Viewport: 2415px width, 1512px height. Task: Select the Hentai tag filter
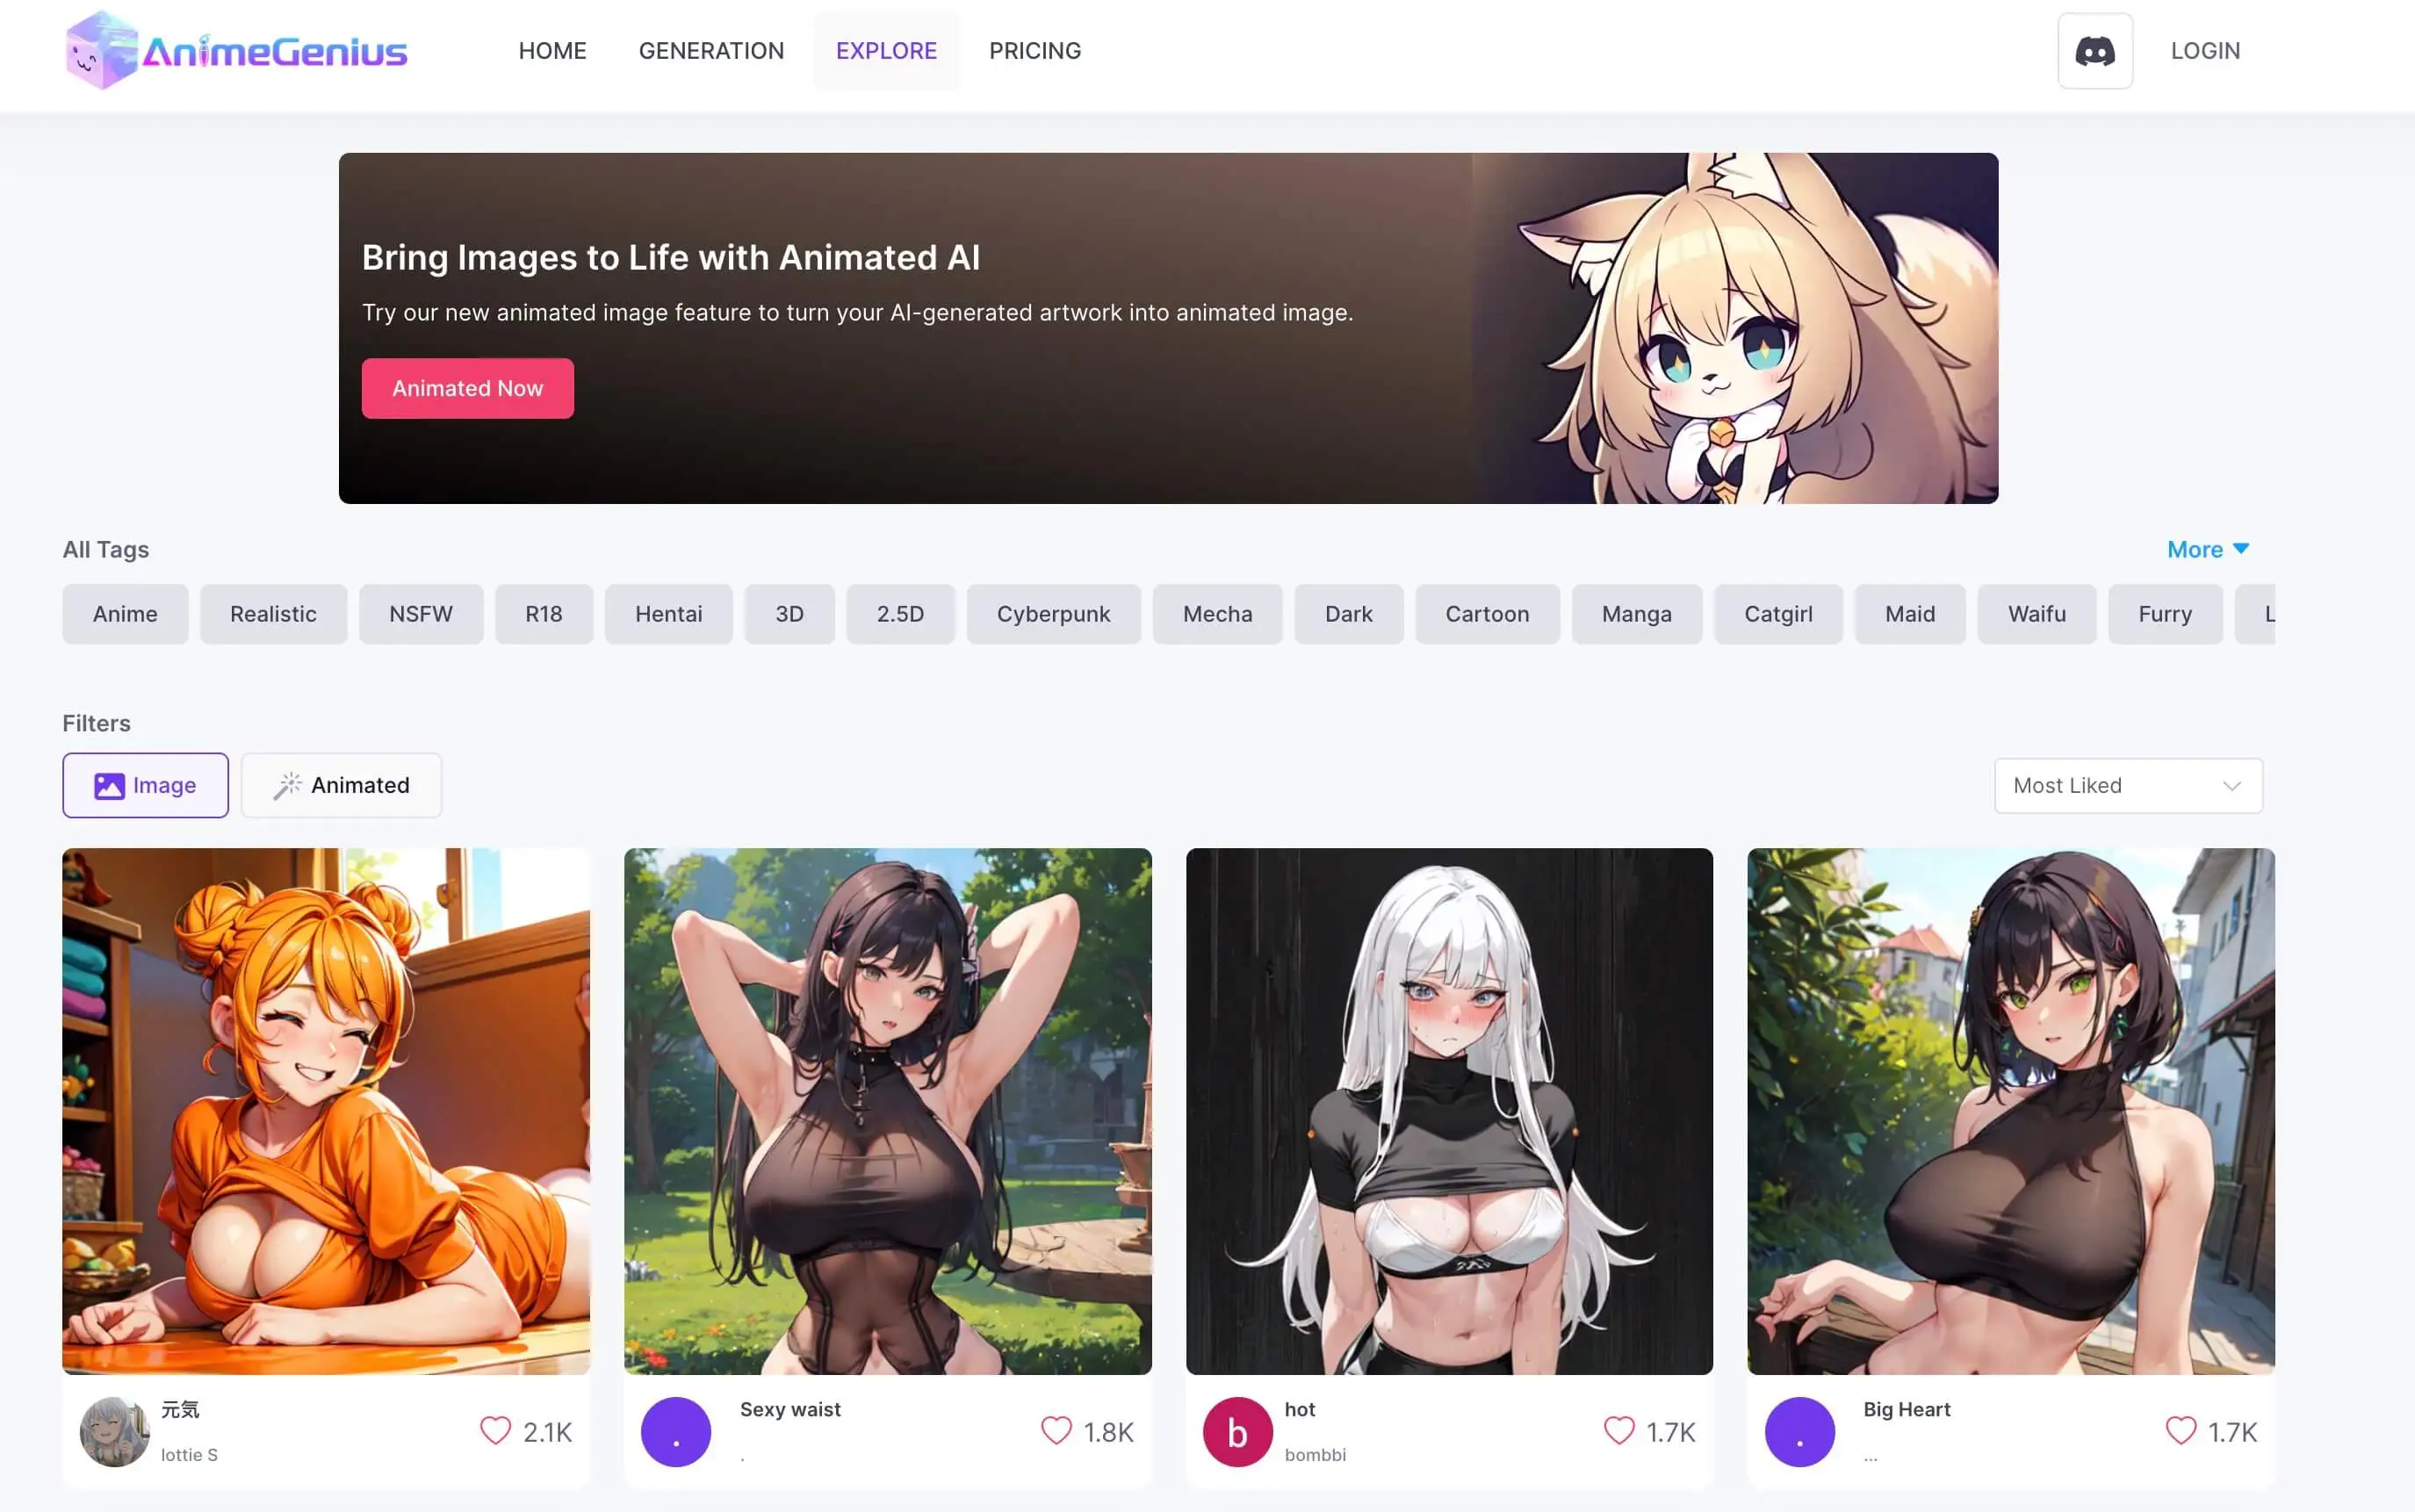667,611
